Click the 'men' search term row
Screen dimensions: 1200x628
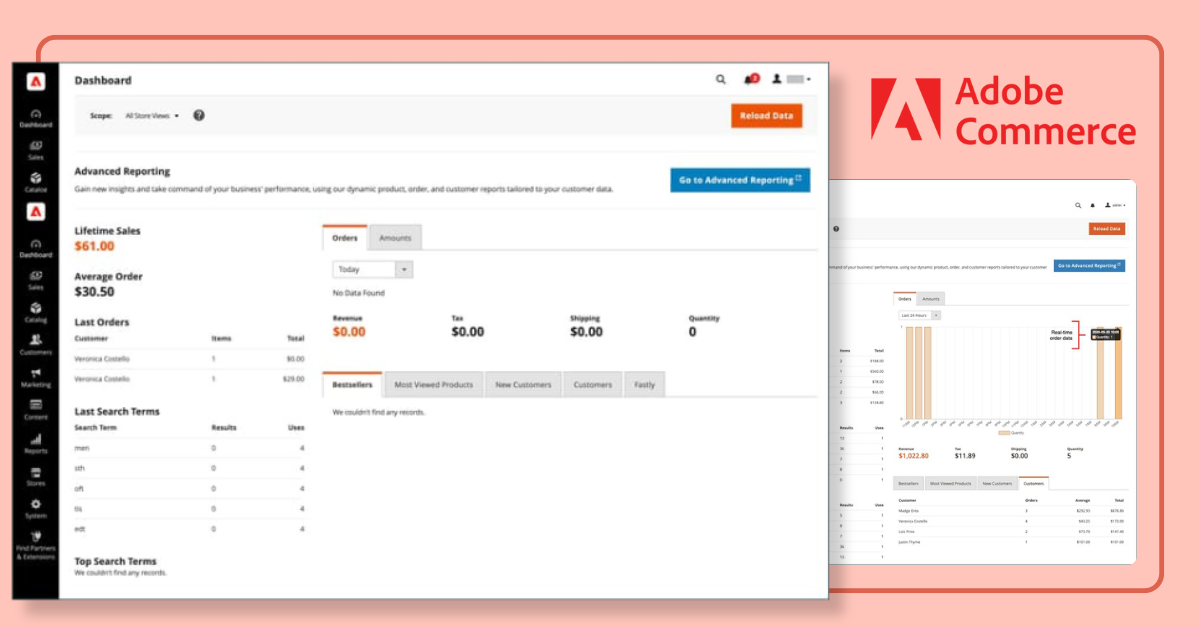click(x=190, y=448)
